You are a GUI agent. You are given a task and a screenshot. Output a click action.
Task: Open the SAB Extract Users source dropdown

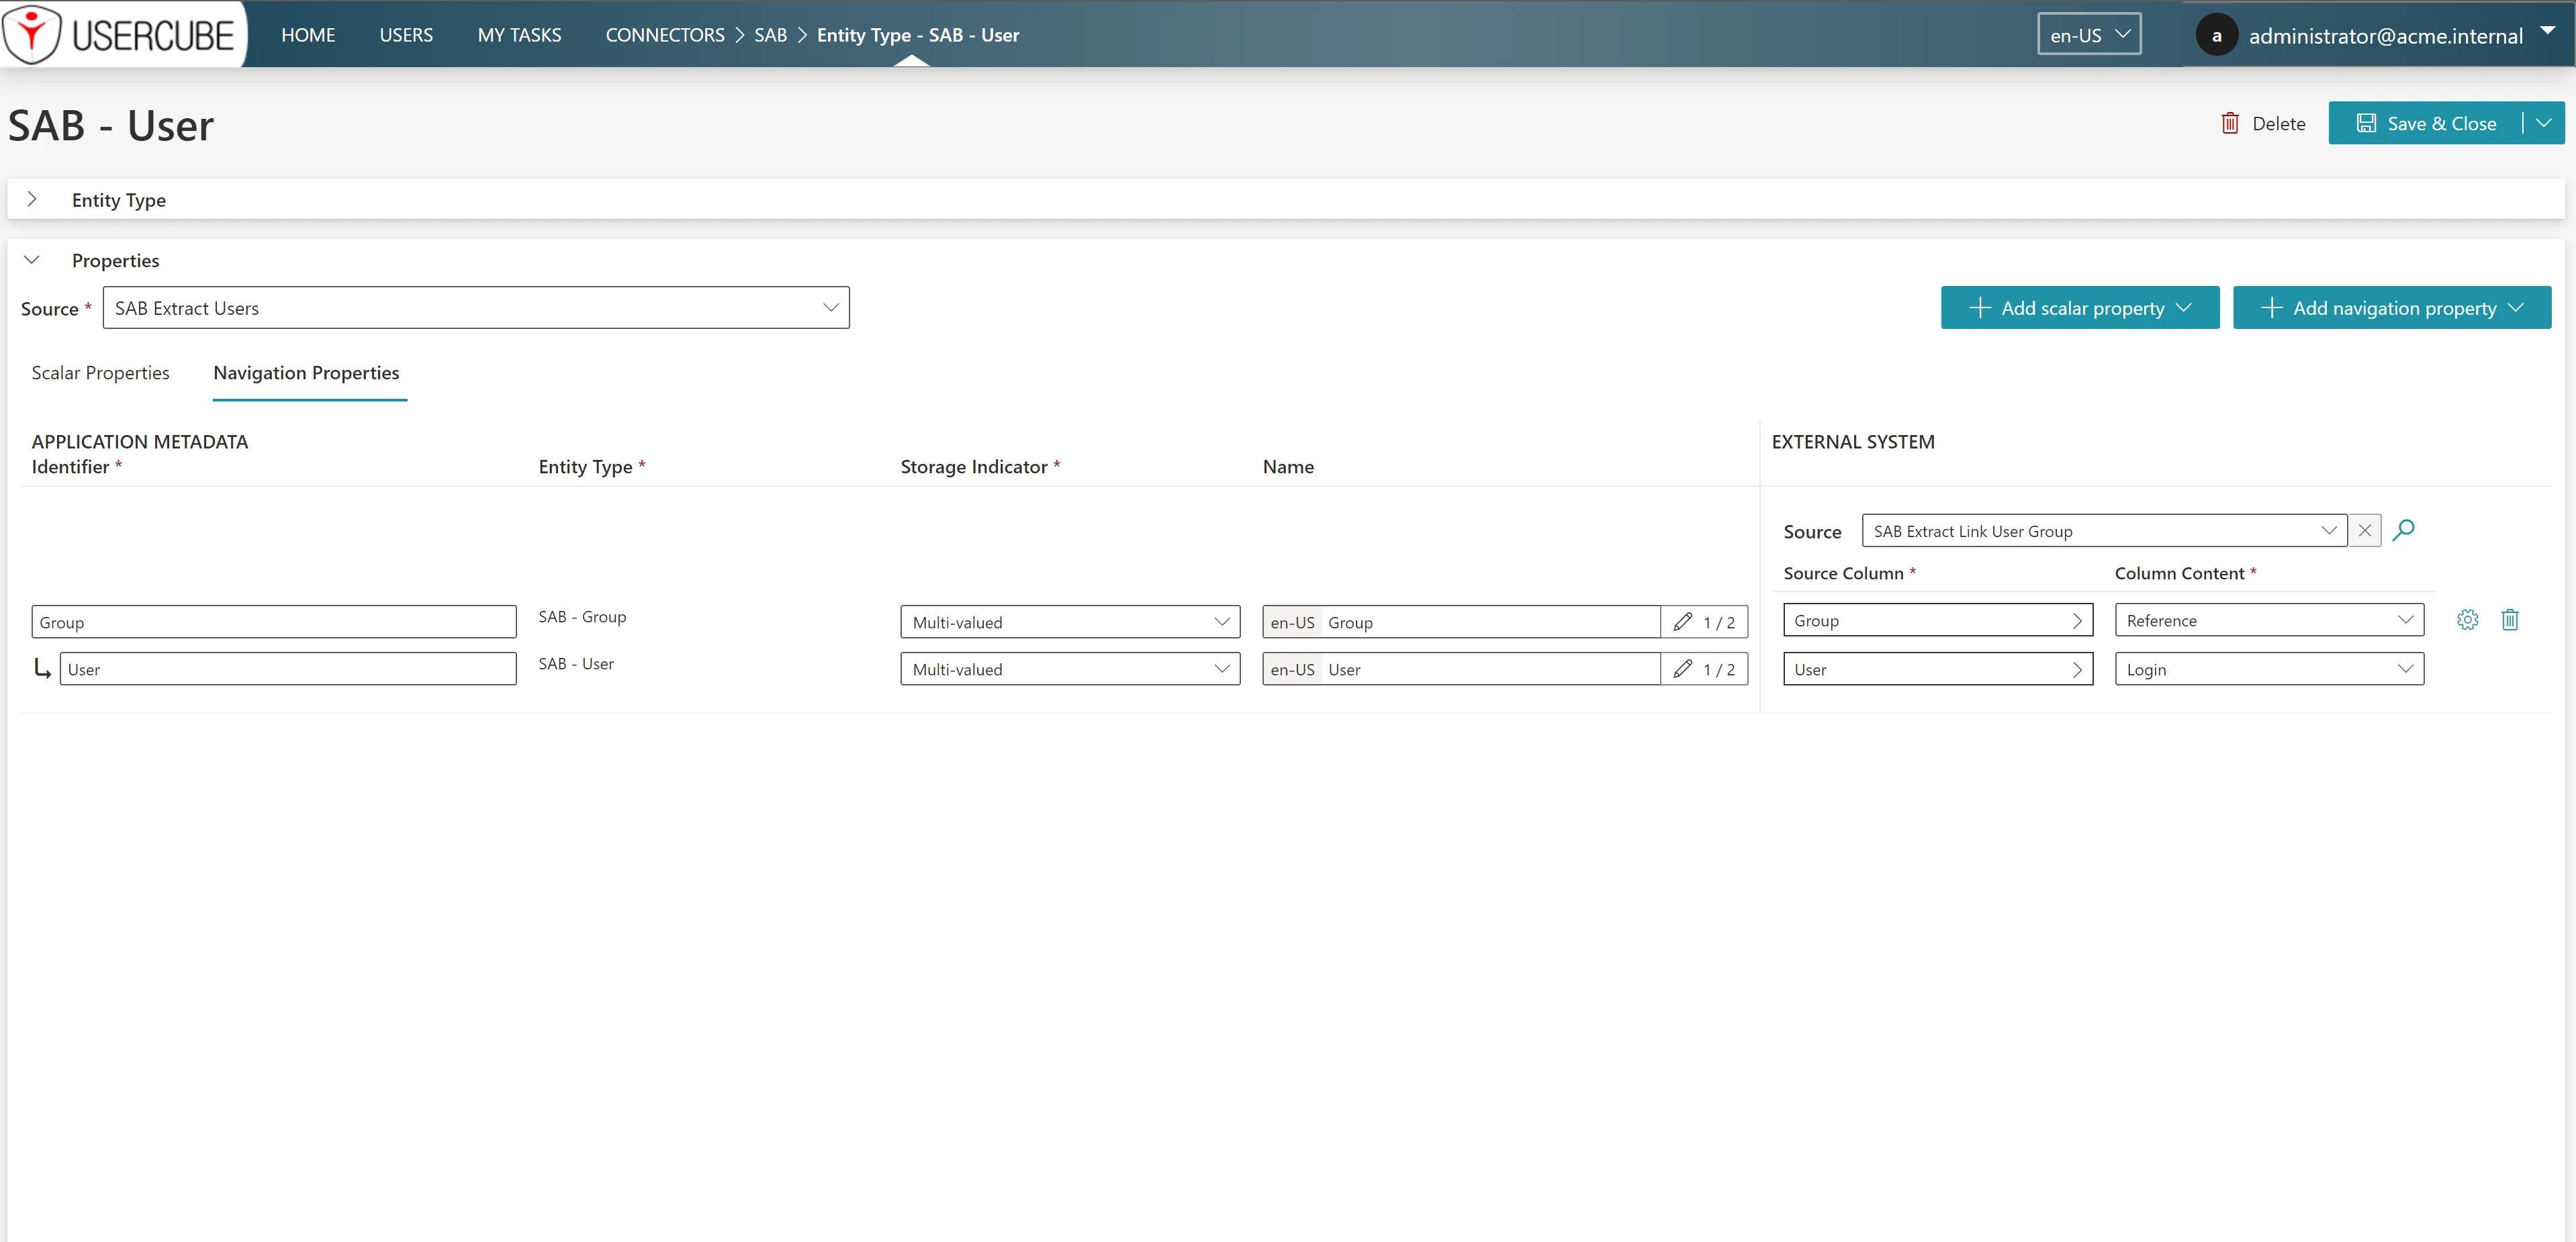point(476,308)
